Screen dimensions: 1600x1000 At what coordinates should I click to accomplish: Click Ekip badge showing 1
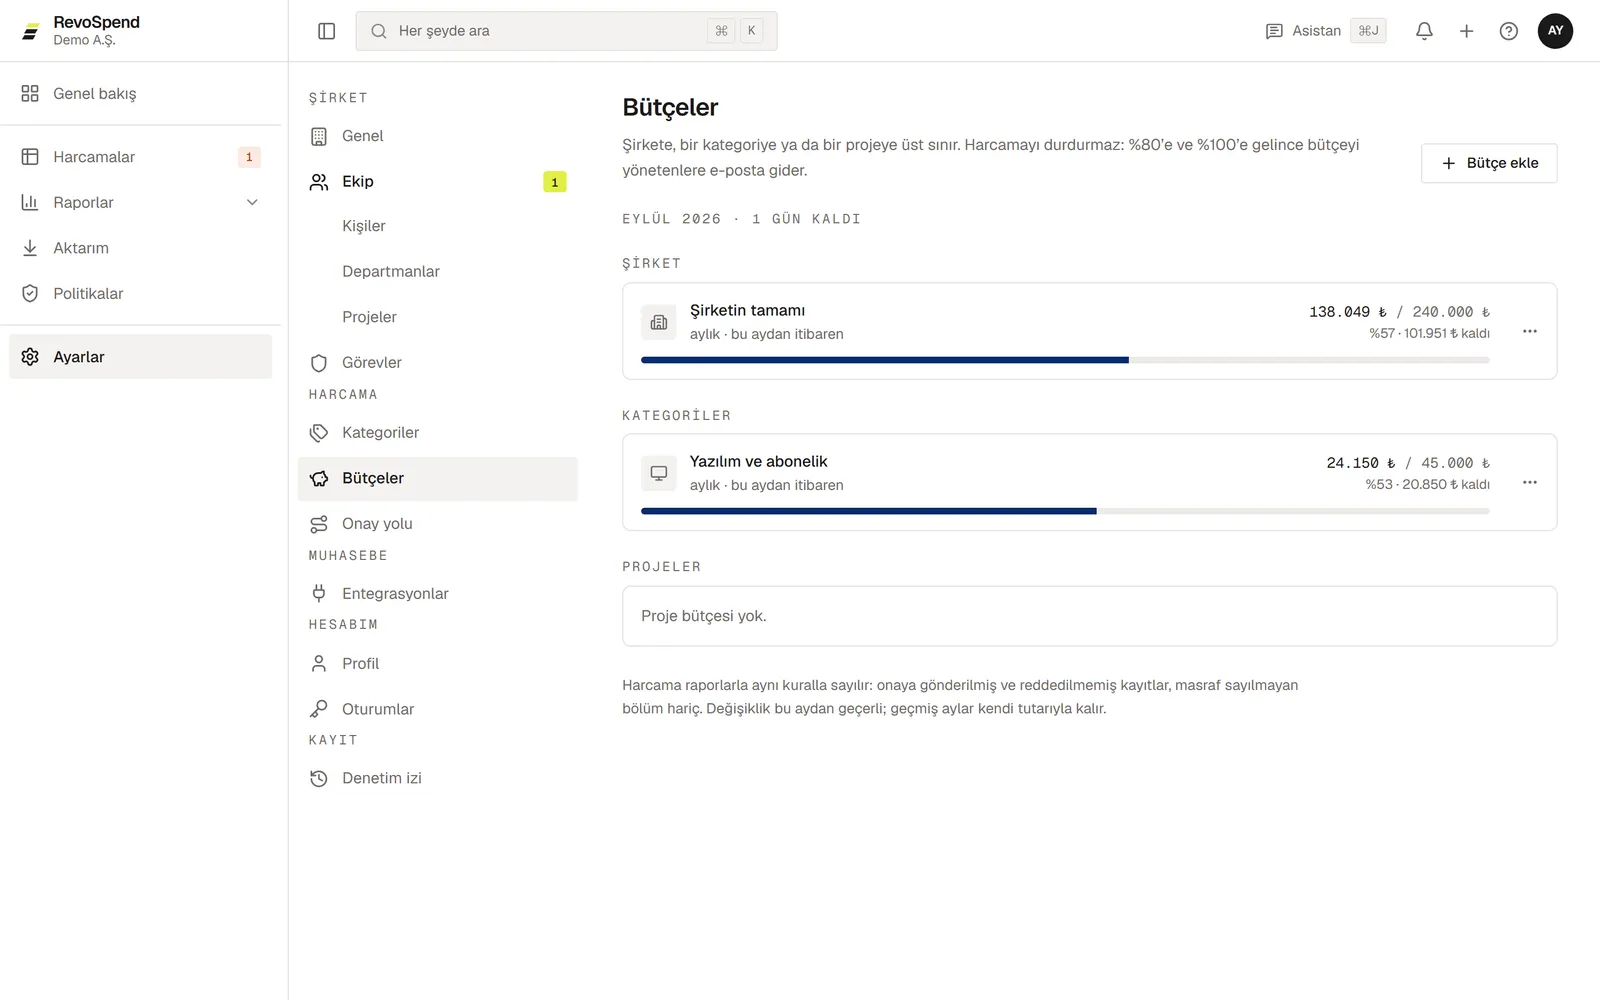555,182
